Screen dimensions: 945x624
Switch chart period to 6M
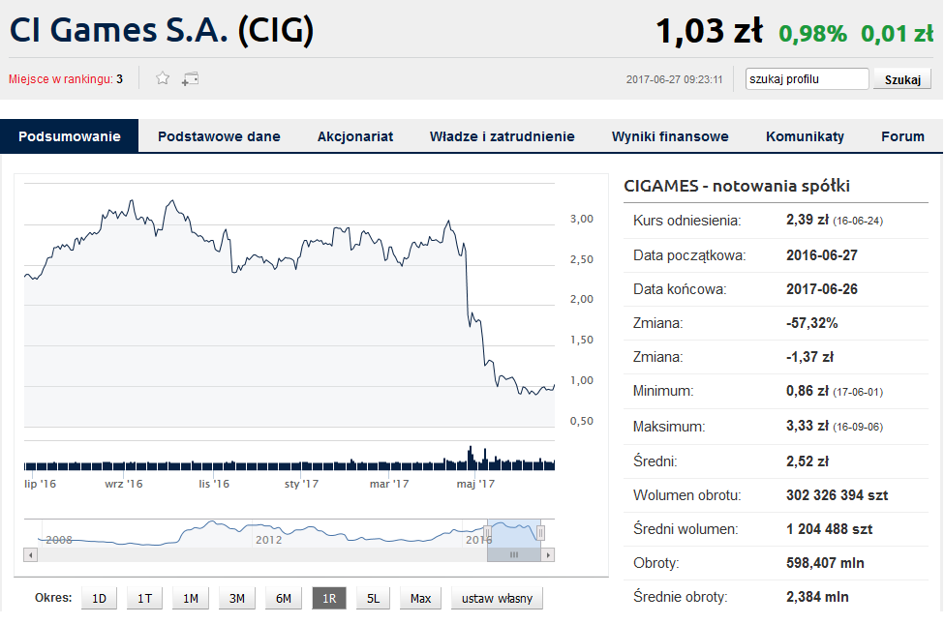coord(284,598)
